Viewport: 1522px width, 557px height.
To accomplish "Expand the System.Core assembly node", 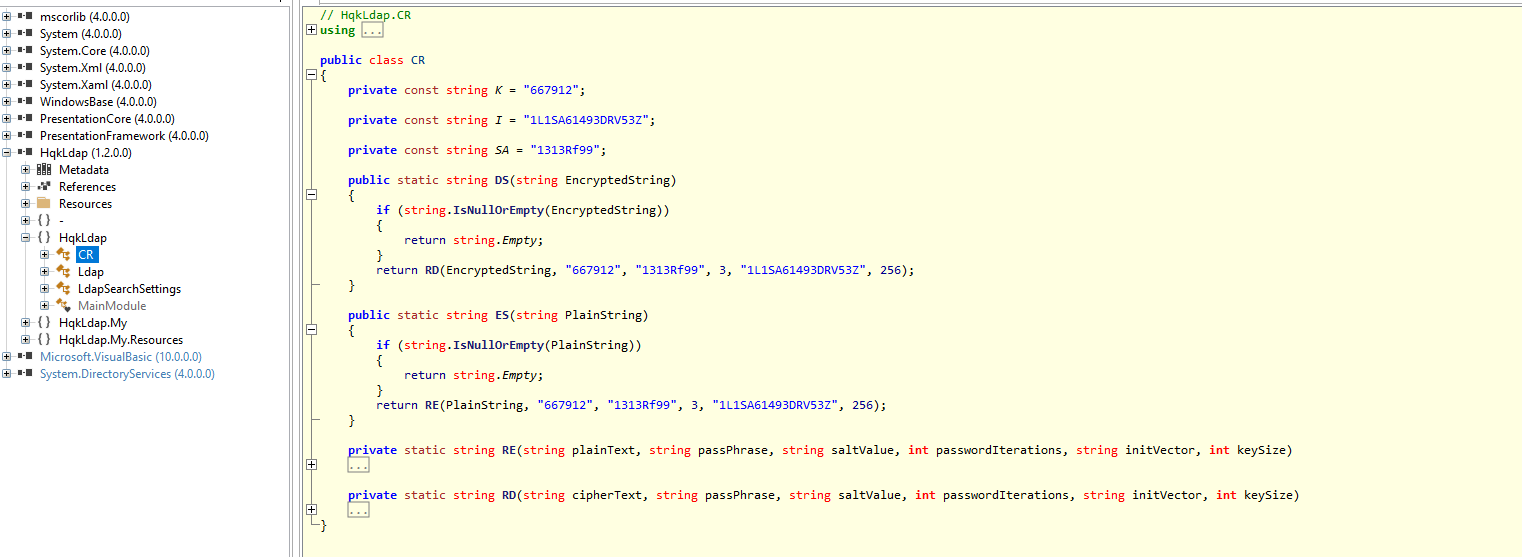I will click(x=7, y=51).
